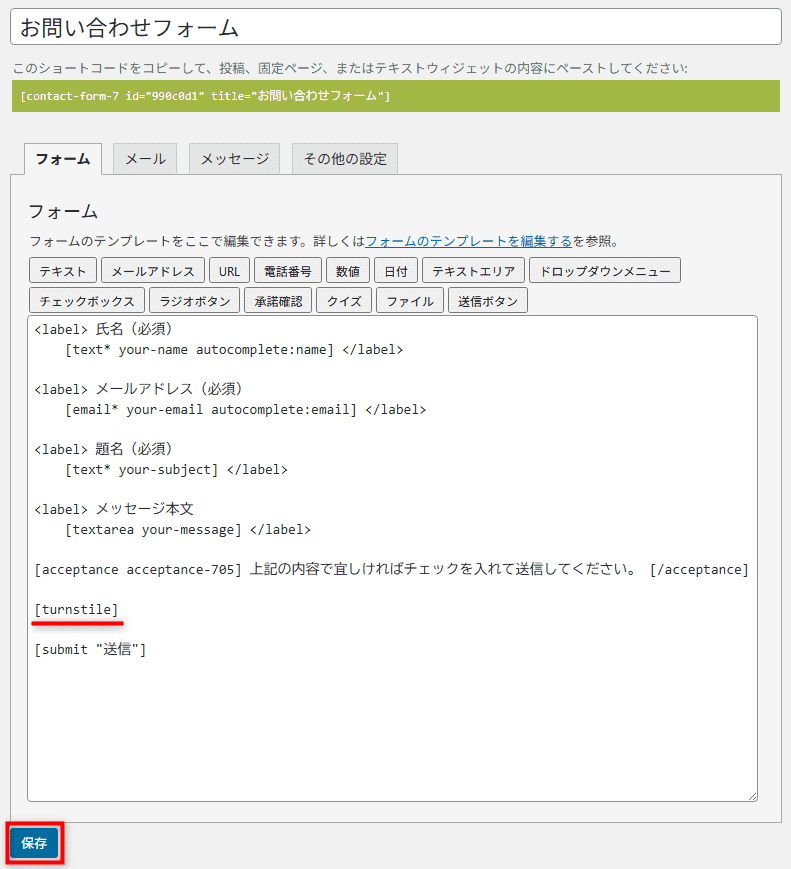
Task: Add a テキストエリア tag
Action: tap(473, 271)
